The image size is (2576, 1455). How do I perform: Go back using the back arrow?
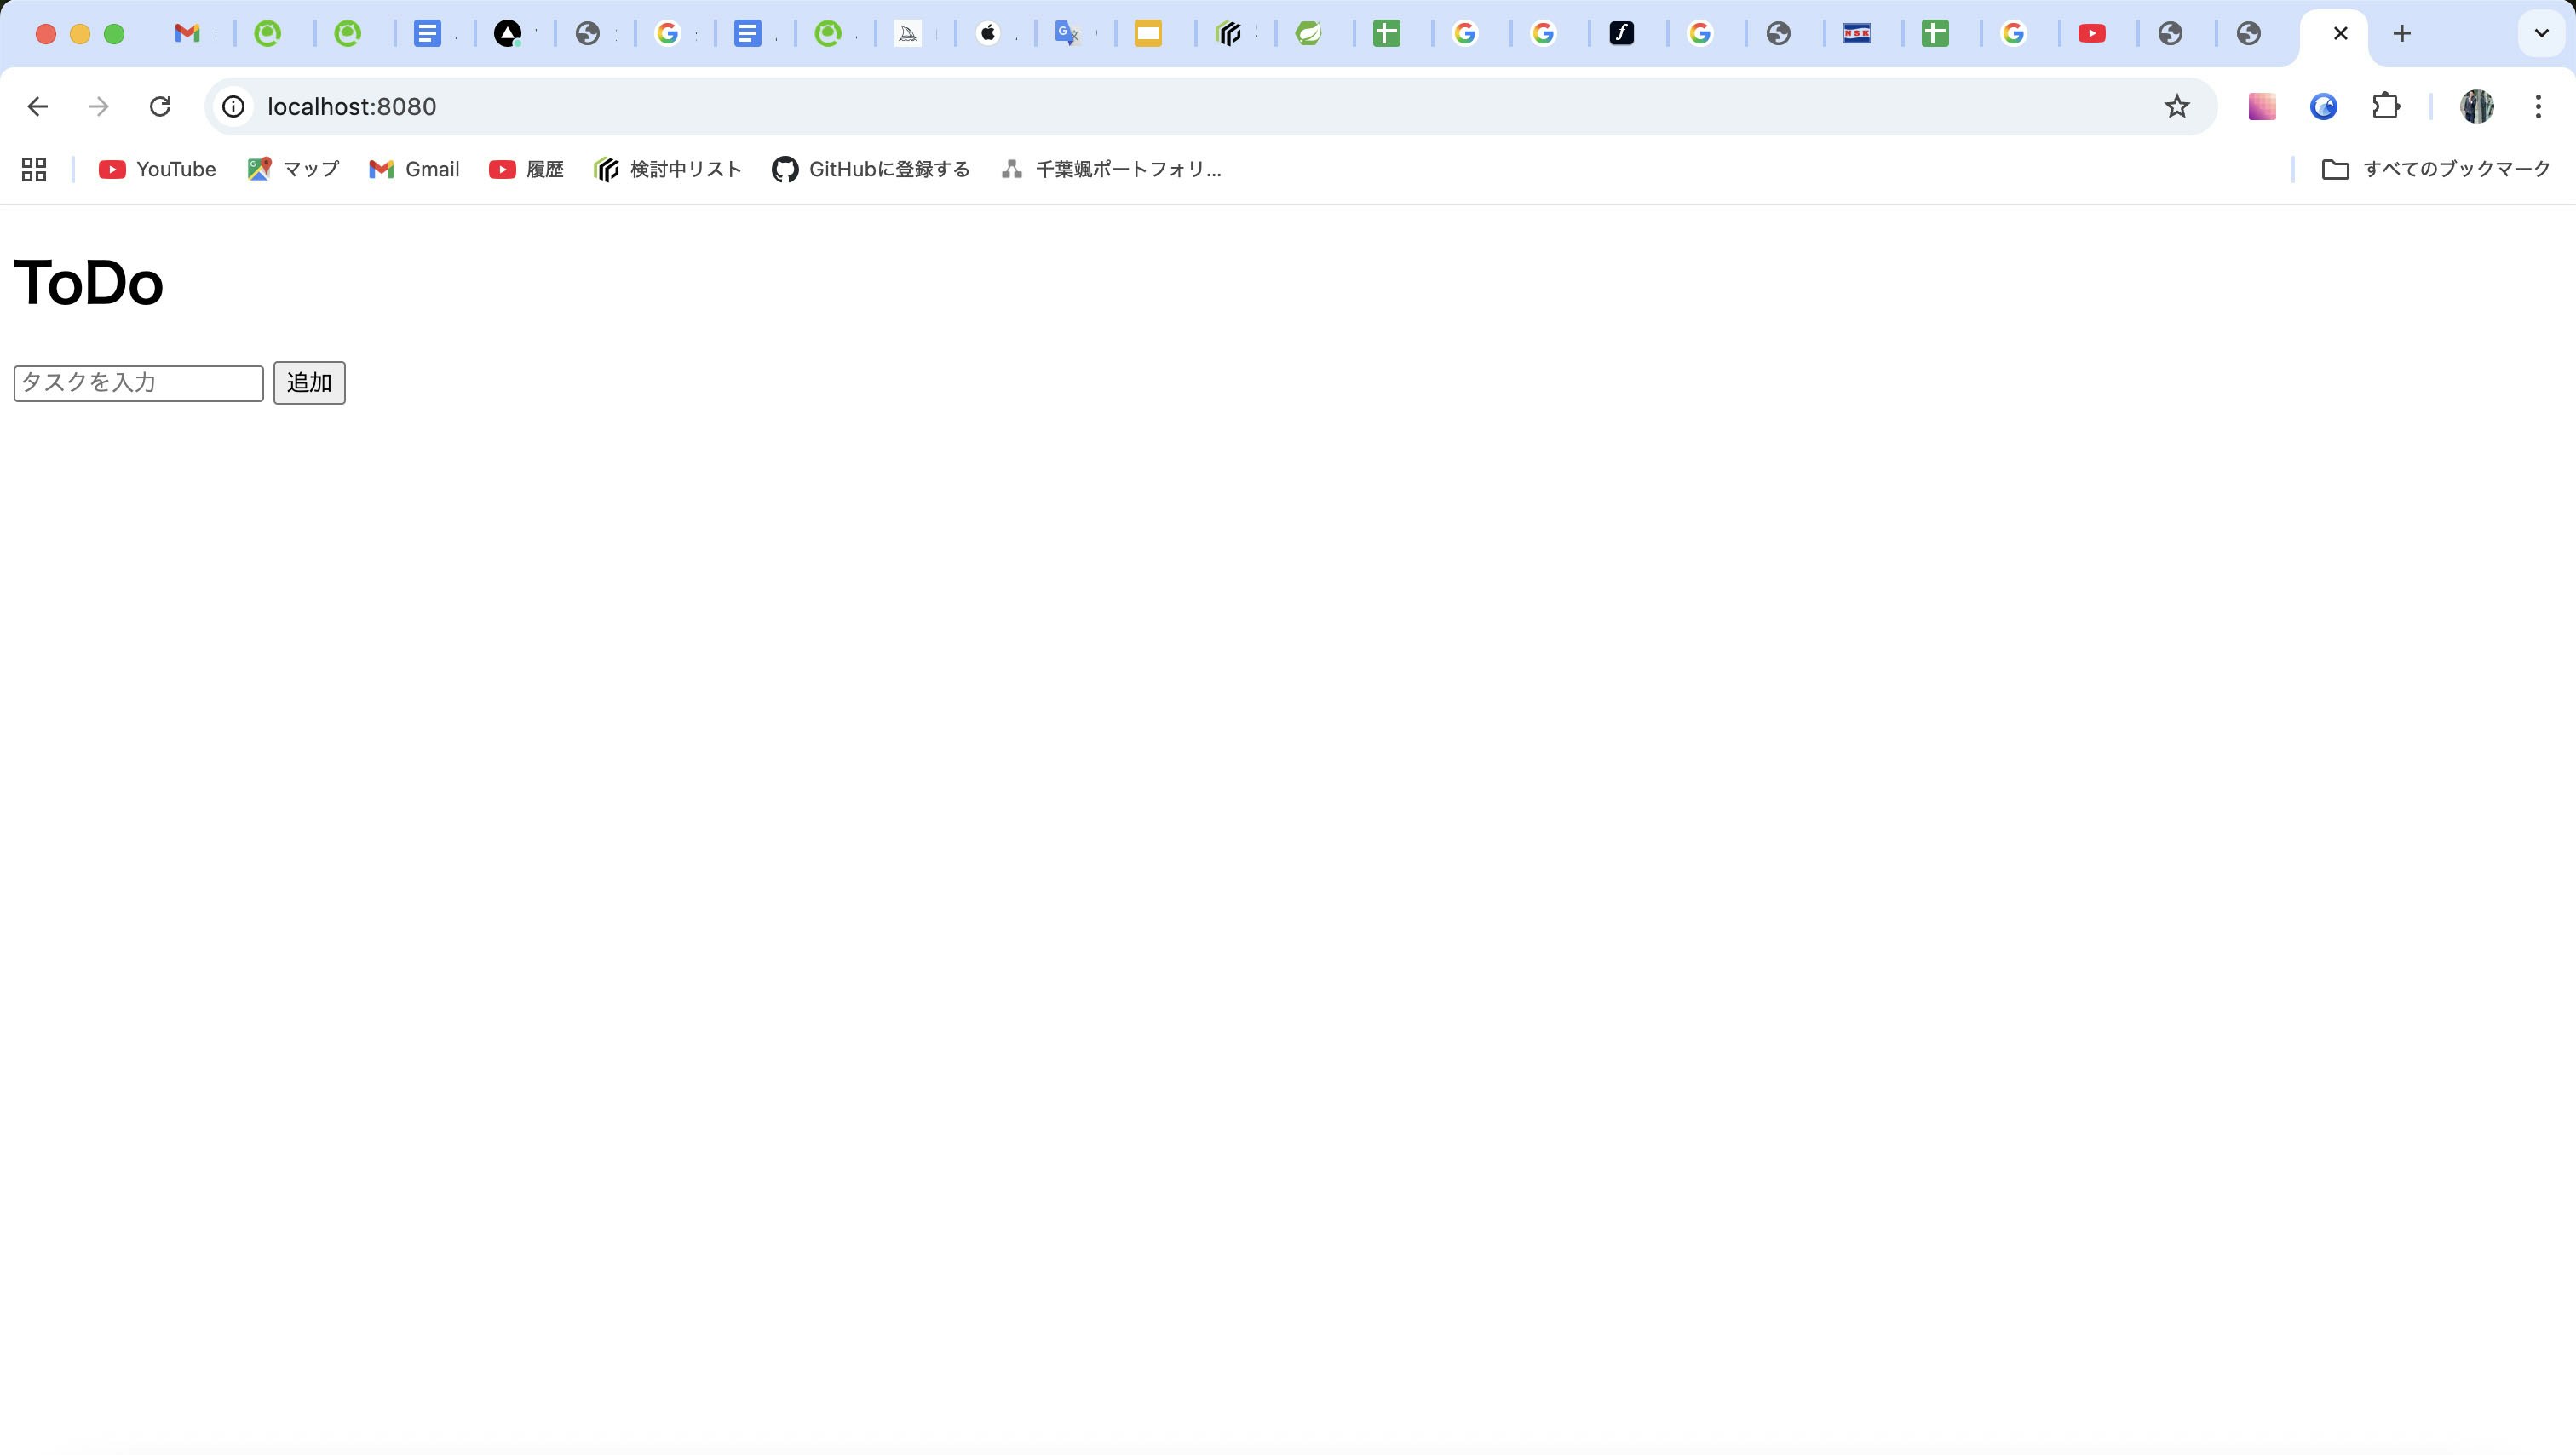tap(38, 106)
